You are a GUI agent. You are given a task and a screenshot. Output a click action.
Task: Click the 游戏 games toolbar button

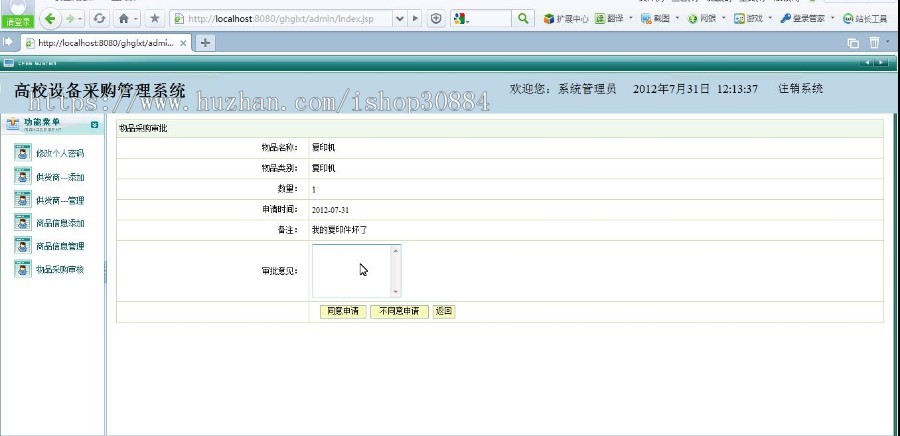748,18
